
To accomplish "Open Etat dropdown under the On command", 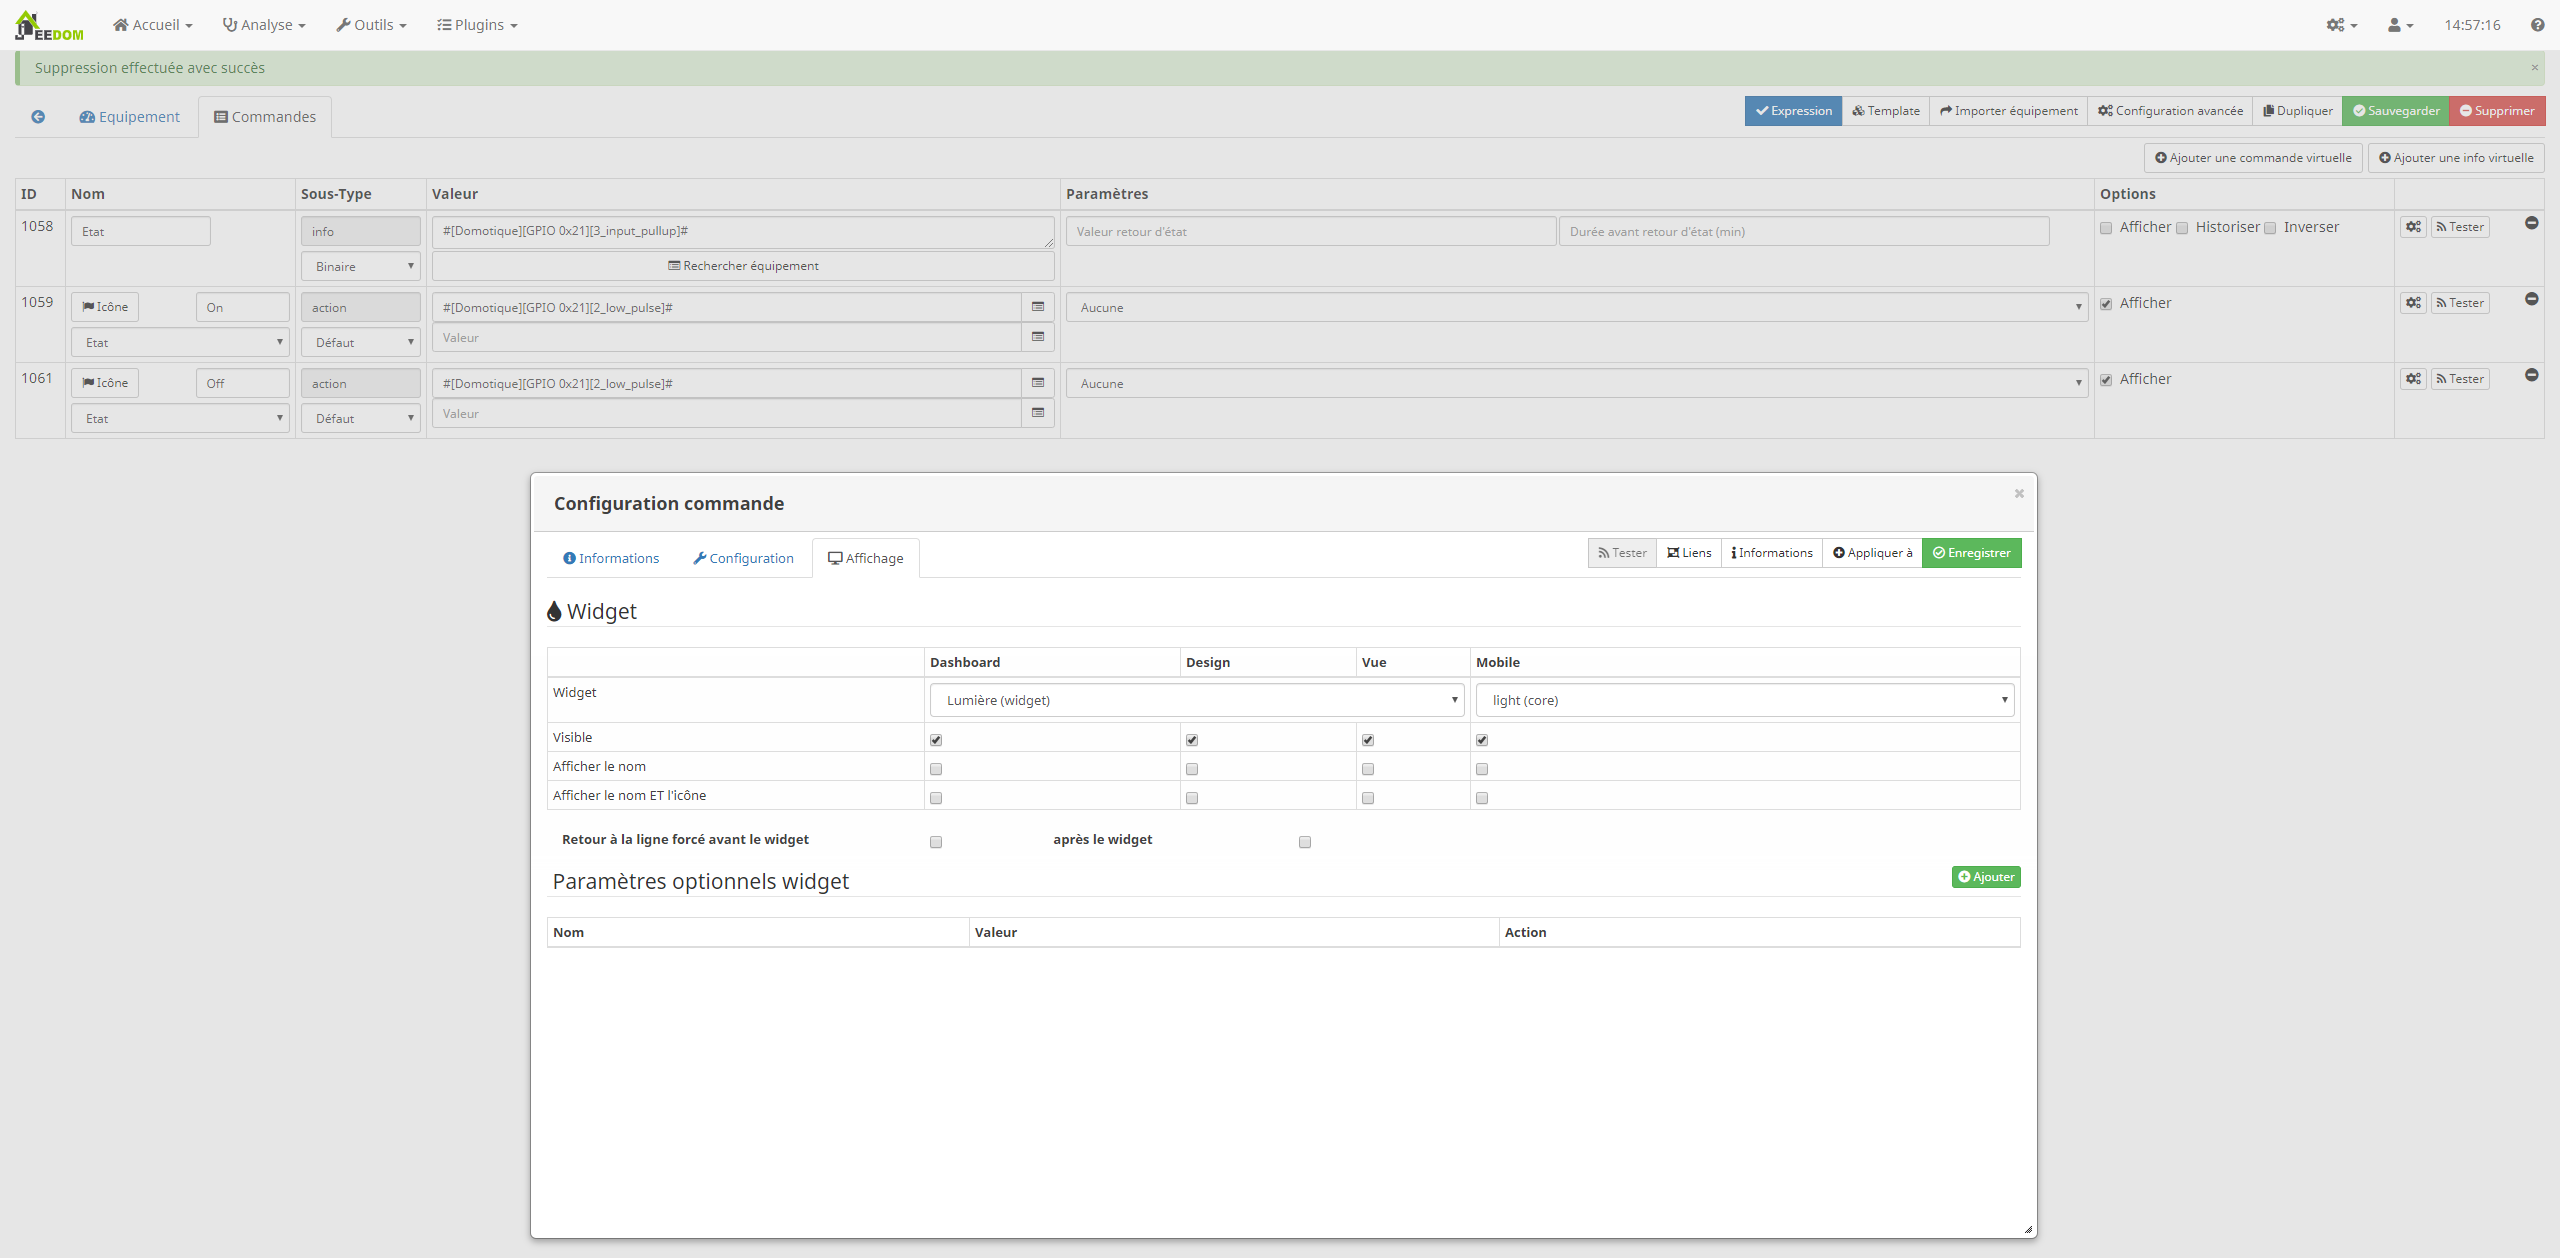I will 180,342.
